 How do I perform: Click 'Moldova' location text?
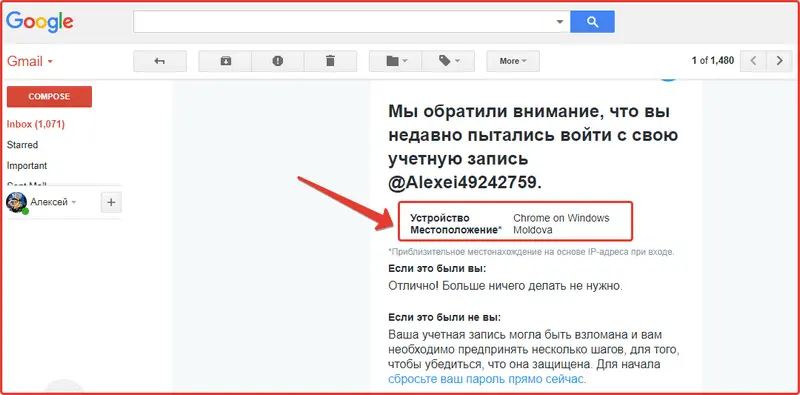pos(533,230)
